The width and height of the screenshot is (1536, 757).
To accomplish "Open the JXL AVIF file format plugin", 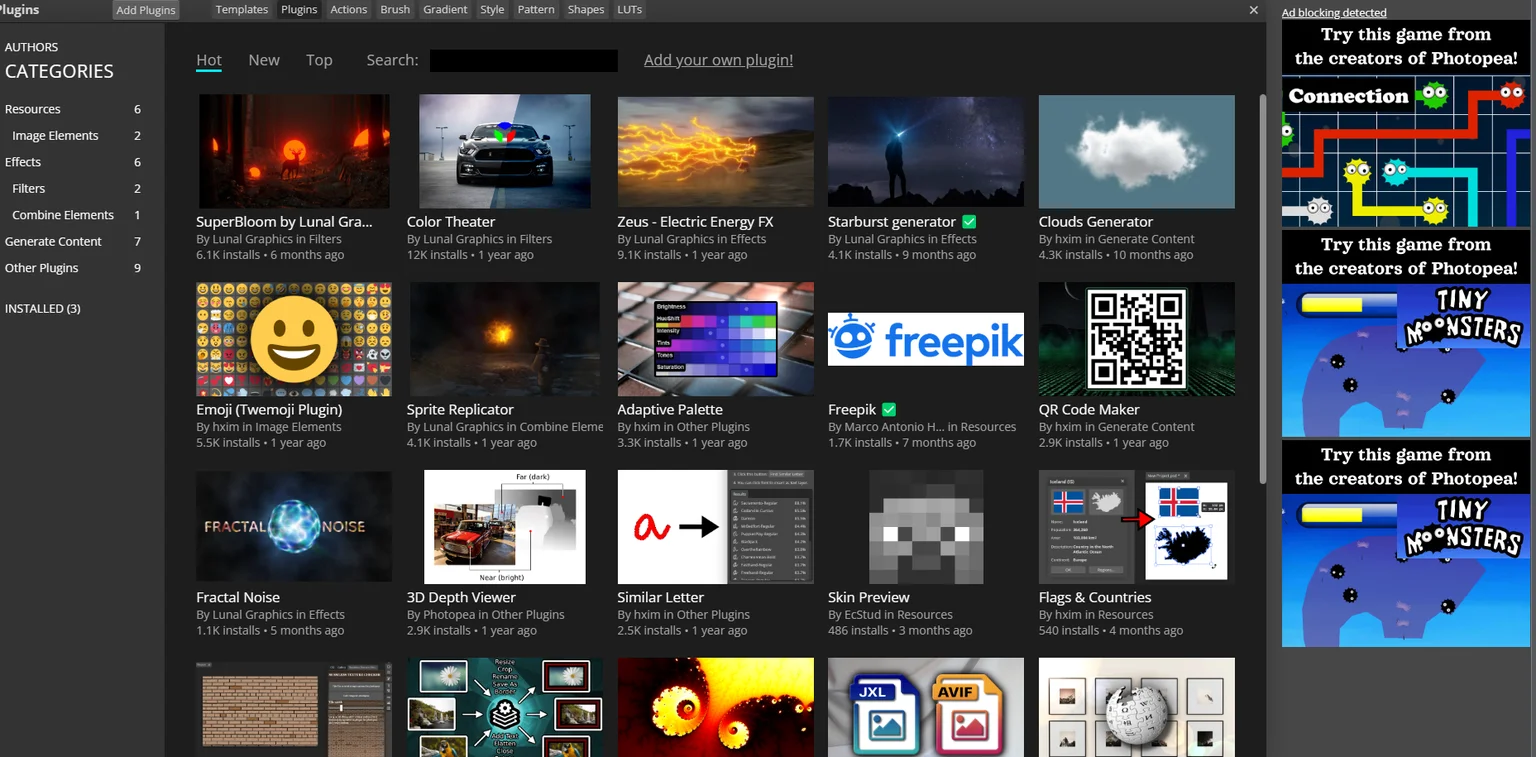I will point(926,707).
